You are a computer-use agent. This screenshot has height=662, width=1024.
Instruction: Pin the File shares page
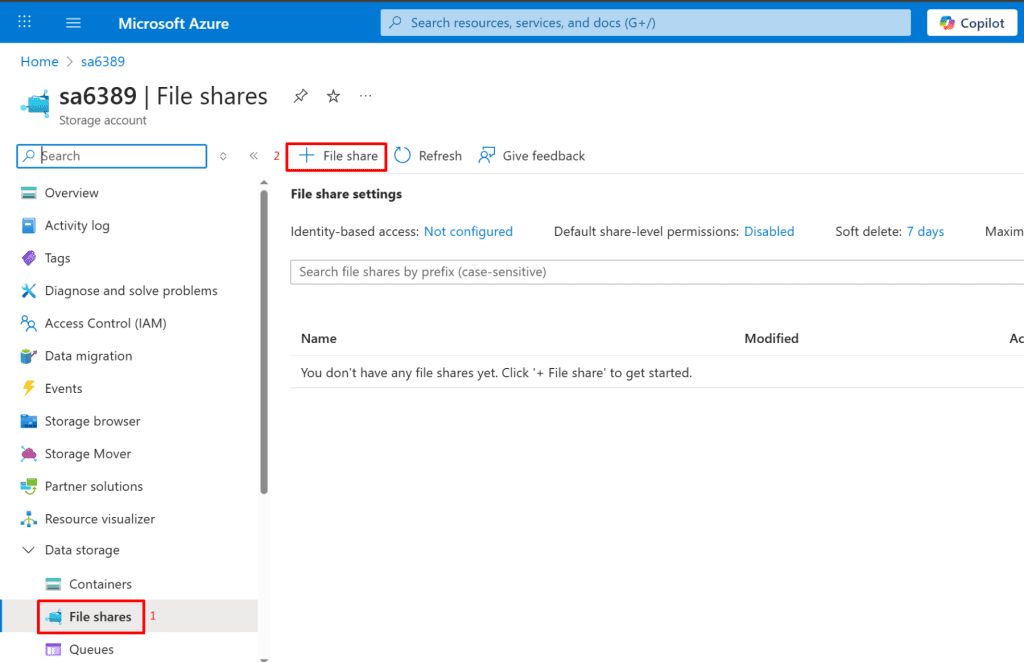click(x=300, y=96)
